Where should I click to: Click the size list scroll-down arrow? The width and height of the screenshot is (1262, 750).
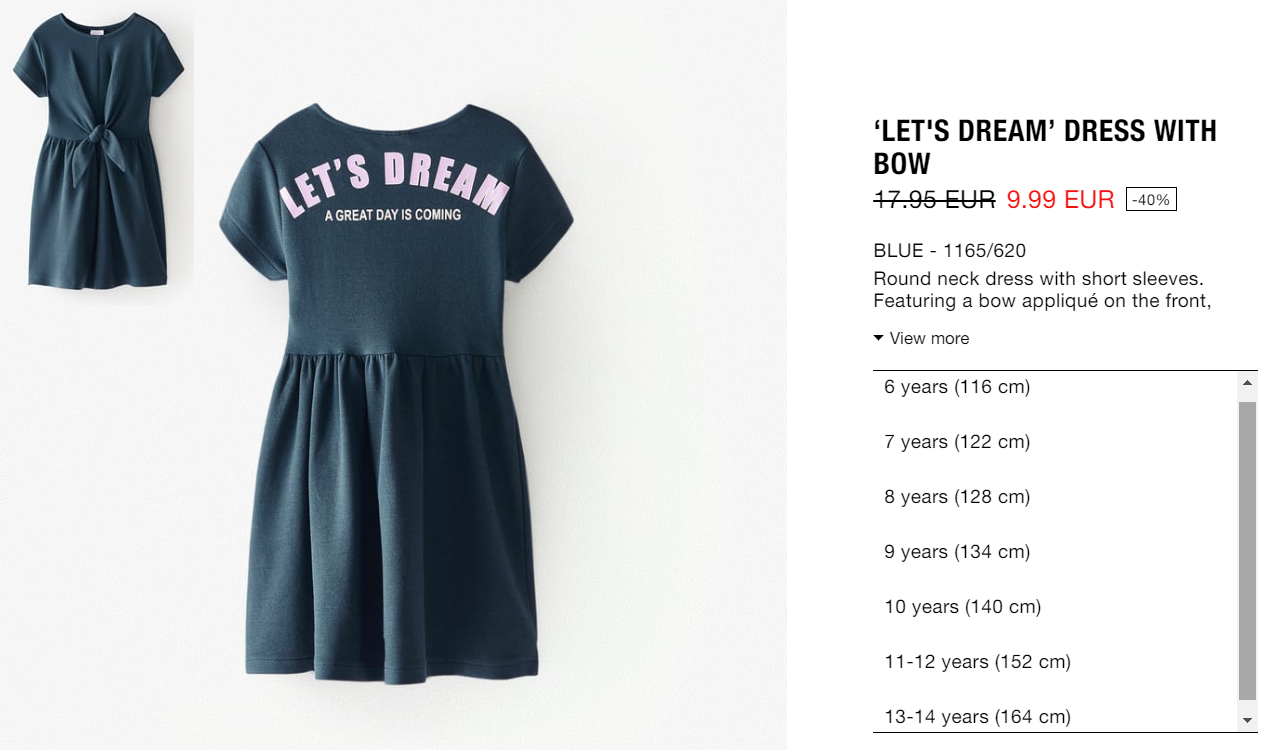[x=1247, y=720]
